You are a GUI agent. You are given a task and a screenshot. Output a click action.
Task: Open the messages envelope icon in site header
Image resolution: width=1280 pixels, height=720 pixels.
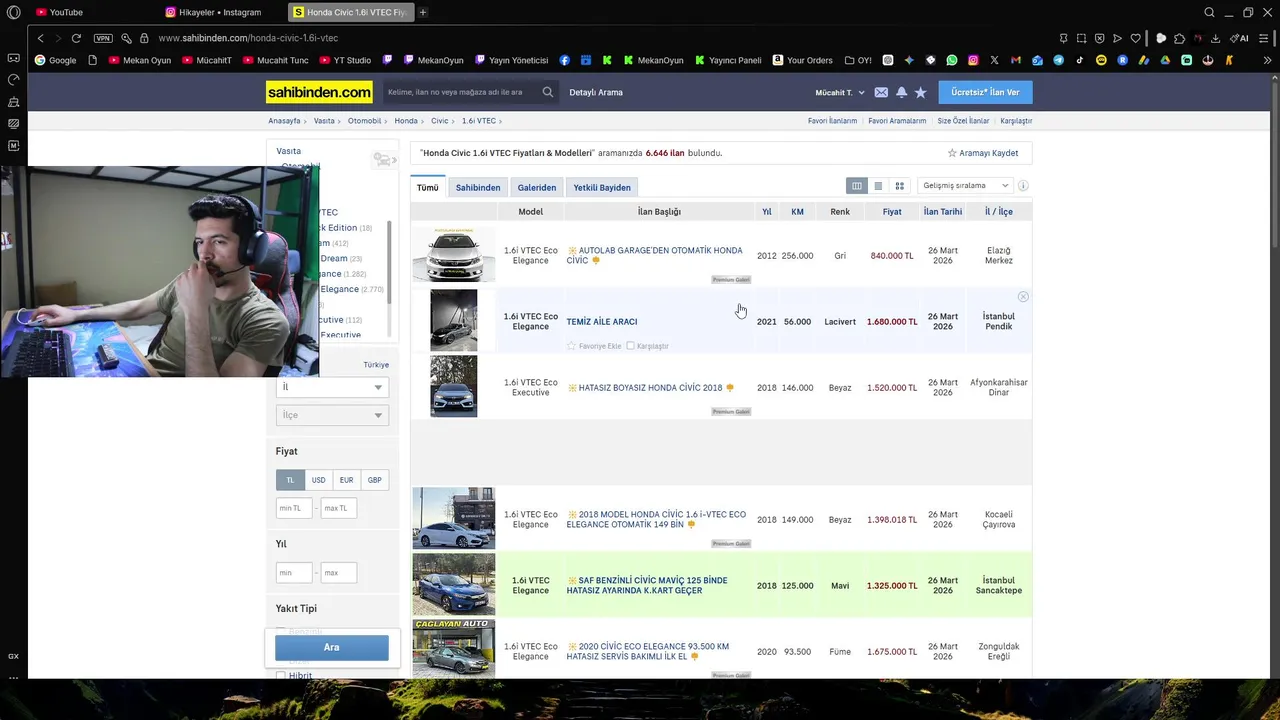tap(881, 92)
